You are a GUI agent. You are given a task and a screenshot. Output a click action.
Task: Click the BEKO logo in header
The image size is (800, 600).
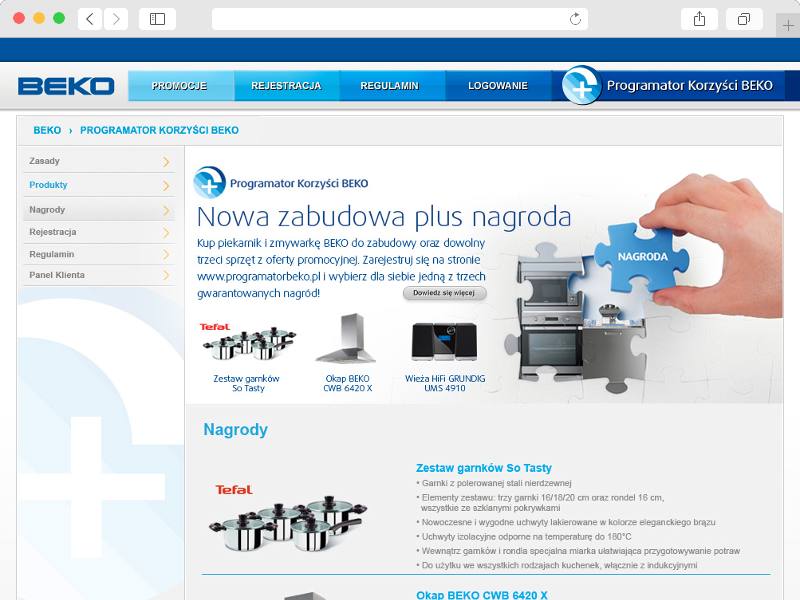point(66,86)
